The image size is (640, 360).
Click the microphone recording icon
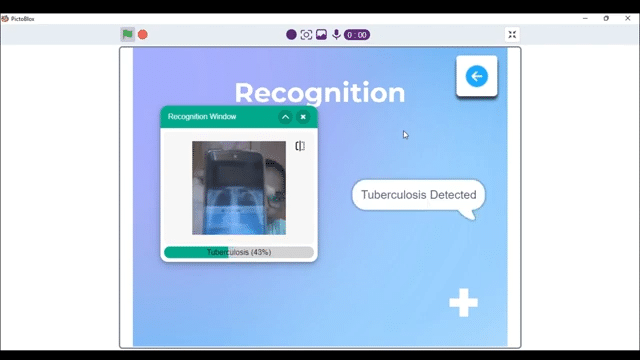tap(336, 35)
